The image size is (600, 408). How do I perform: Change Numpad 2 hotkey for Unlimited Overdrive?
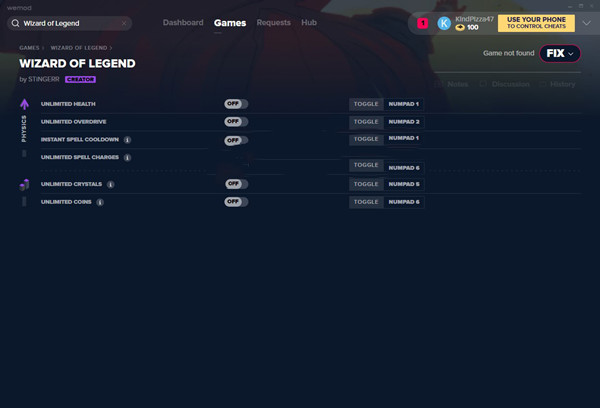[x=404, y=122]
